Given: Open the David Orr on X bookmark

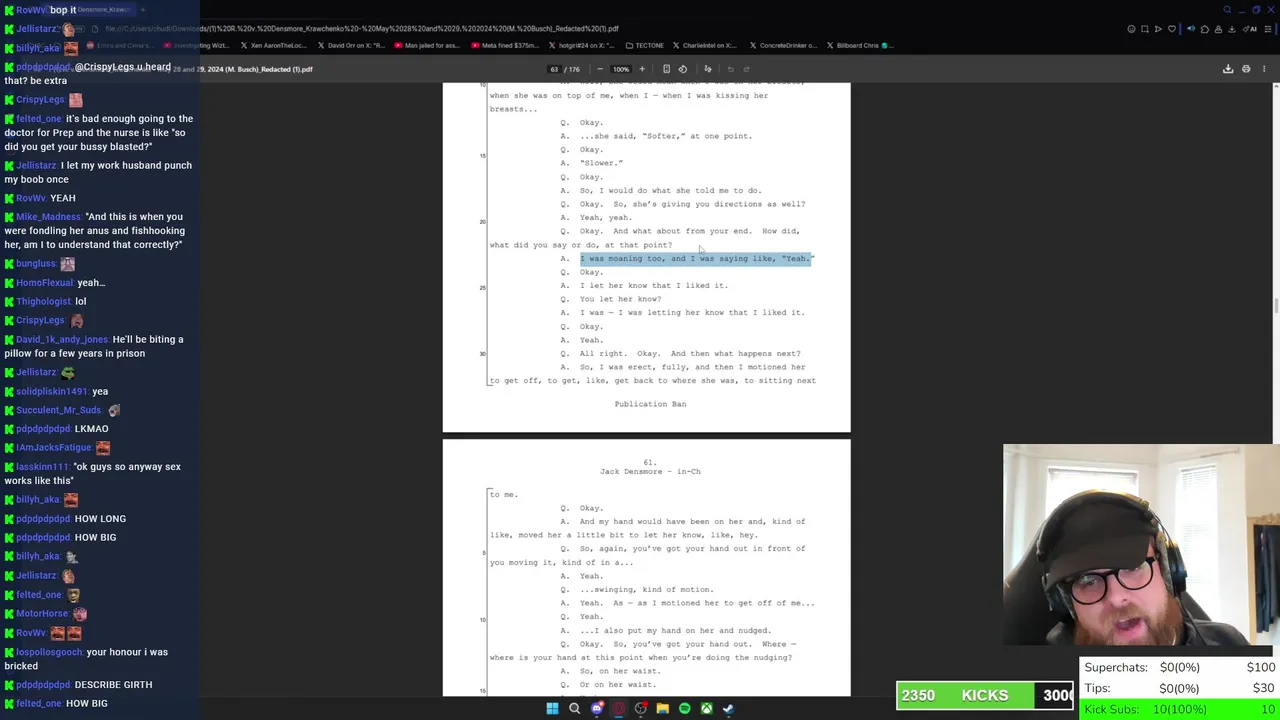Looking at the screenshot, I should point(352,45).
